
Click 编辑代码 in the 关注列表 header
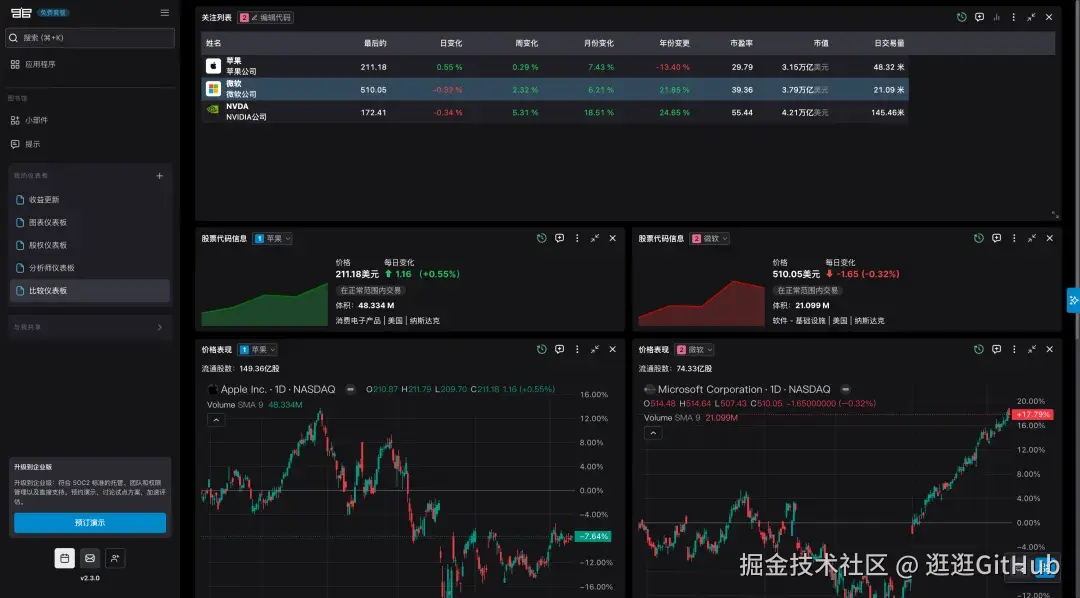[271, 17]
